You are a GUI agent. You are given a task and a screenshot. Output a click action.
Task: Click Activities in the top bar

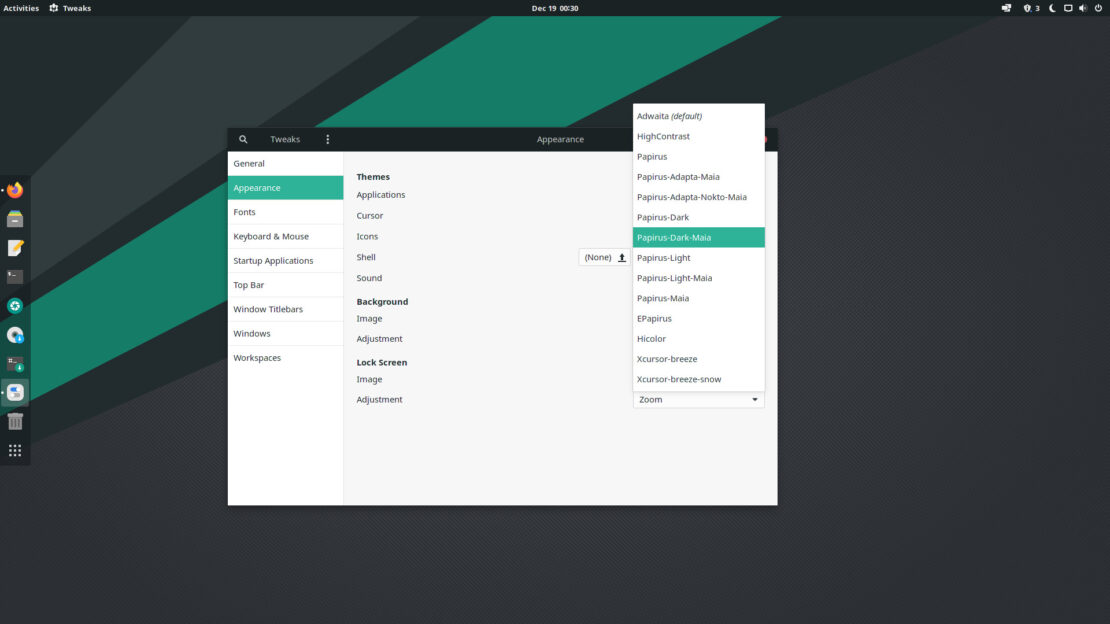pos(20,8)
